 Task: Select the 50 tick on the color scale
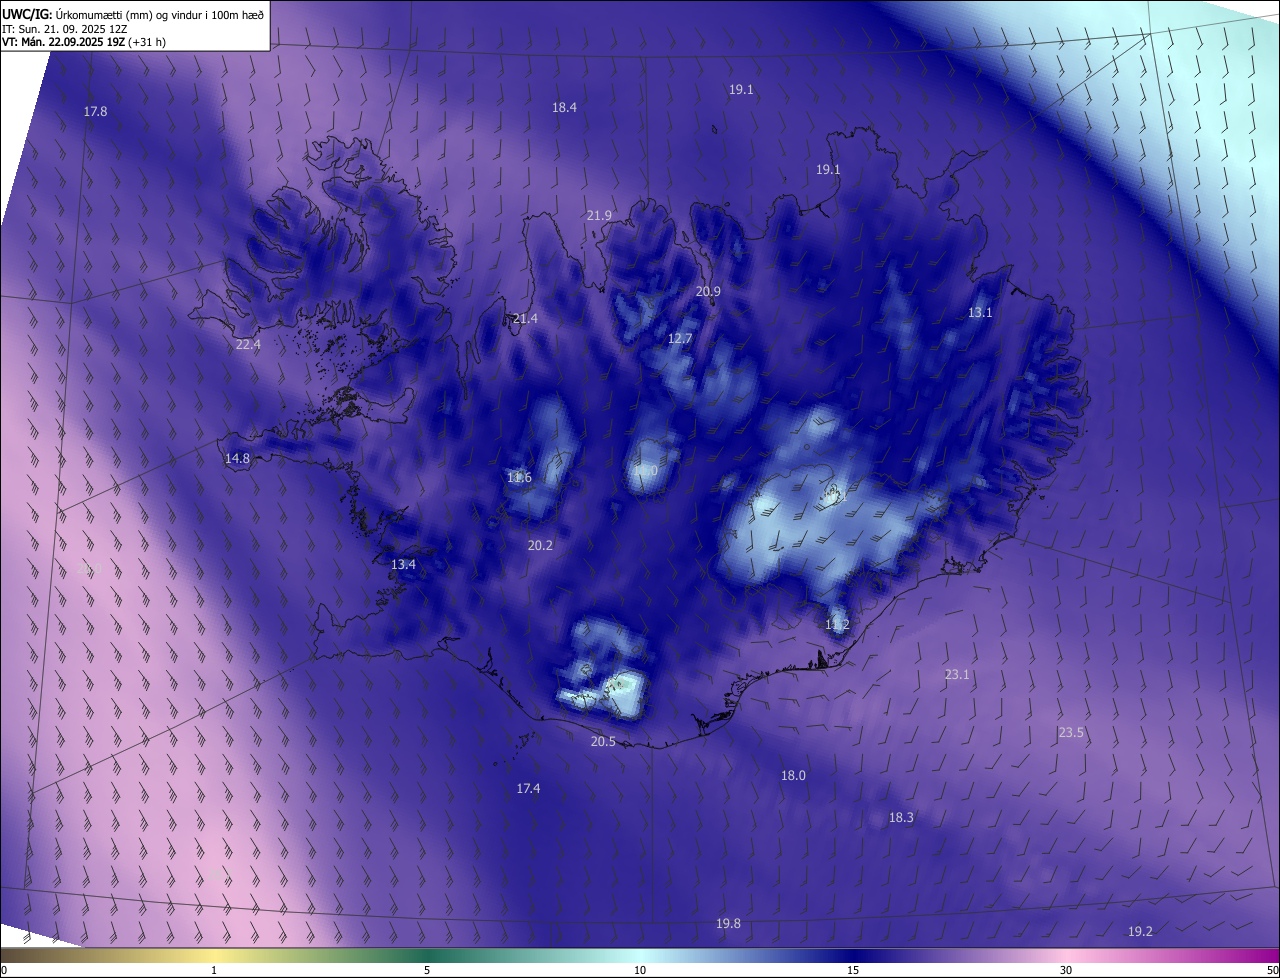(x=1272, y=970)
